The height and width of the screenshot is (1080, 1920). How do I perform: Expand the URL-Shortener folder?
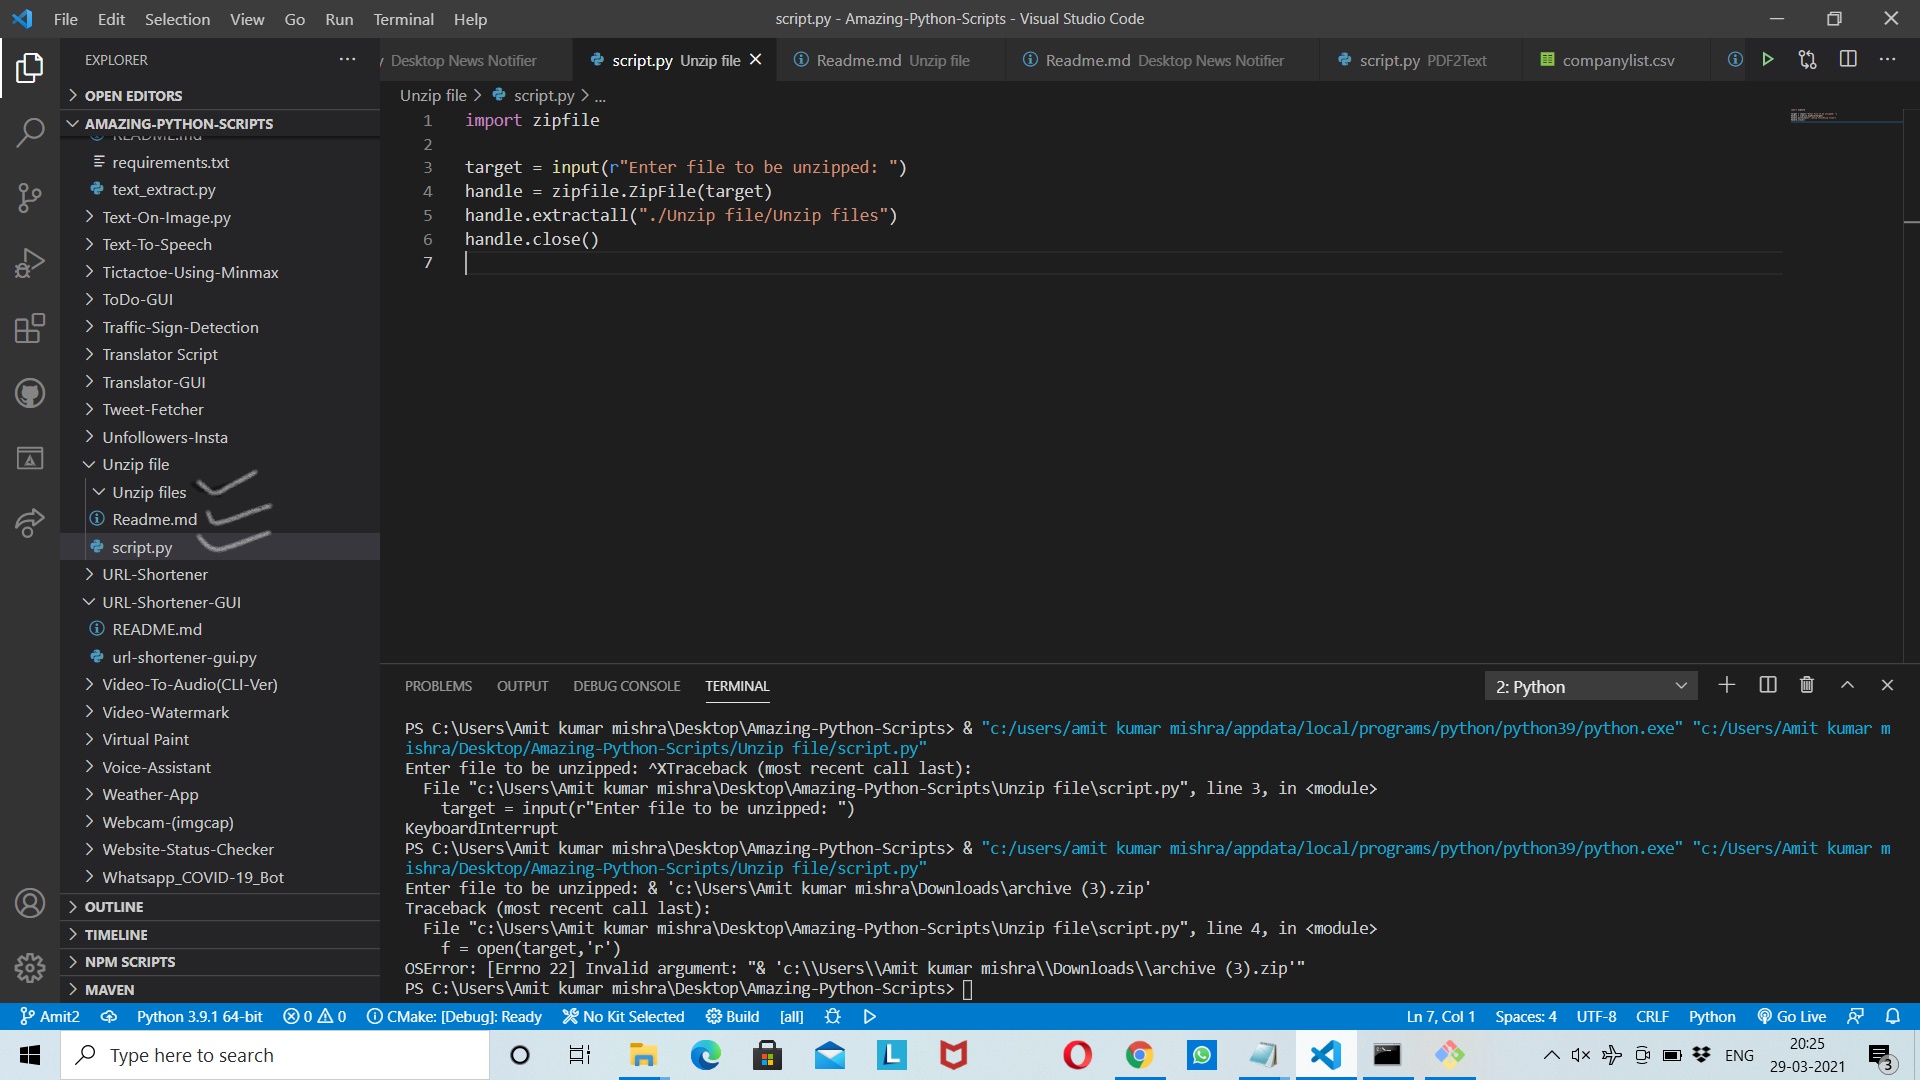tap(154, 574)
